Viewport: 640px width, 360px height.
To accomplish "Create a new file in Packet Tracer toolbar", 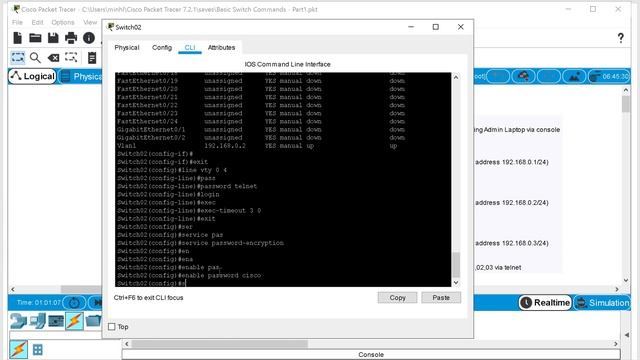I will click(x=18, y=38).
